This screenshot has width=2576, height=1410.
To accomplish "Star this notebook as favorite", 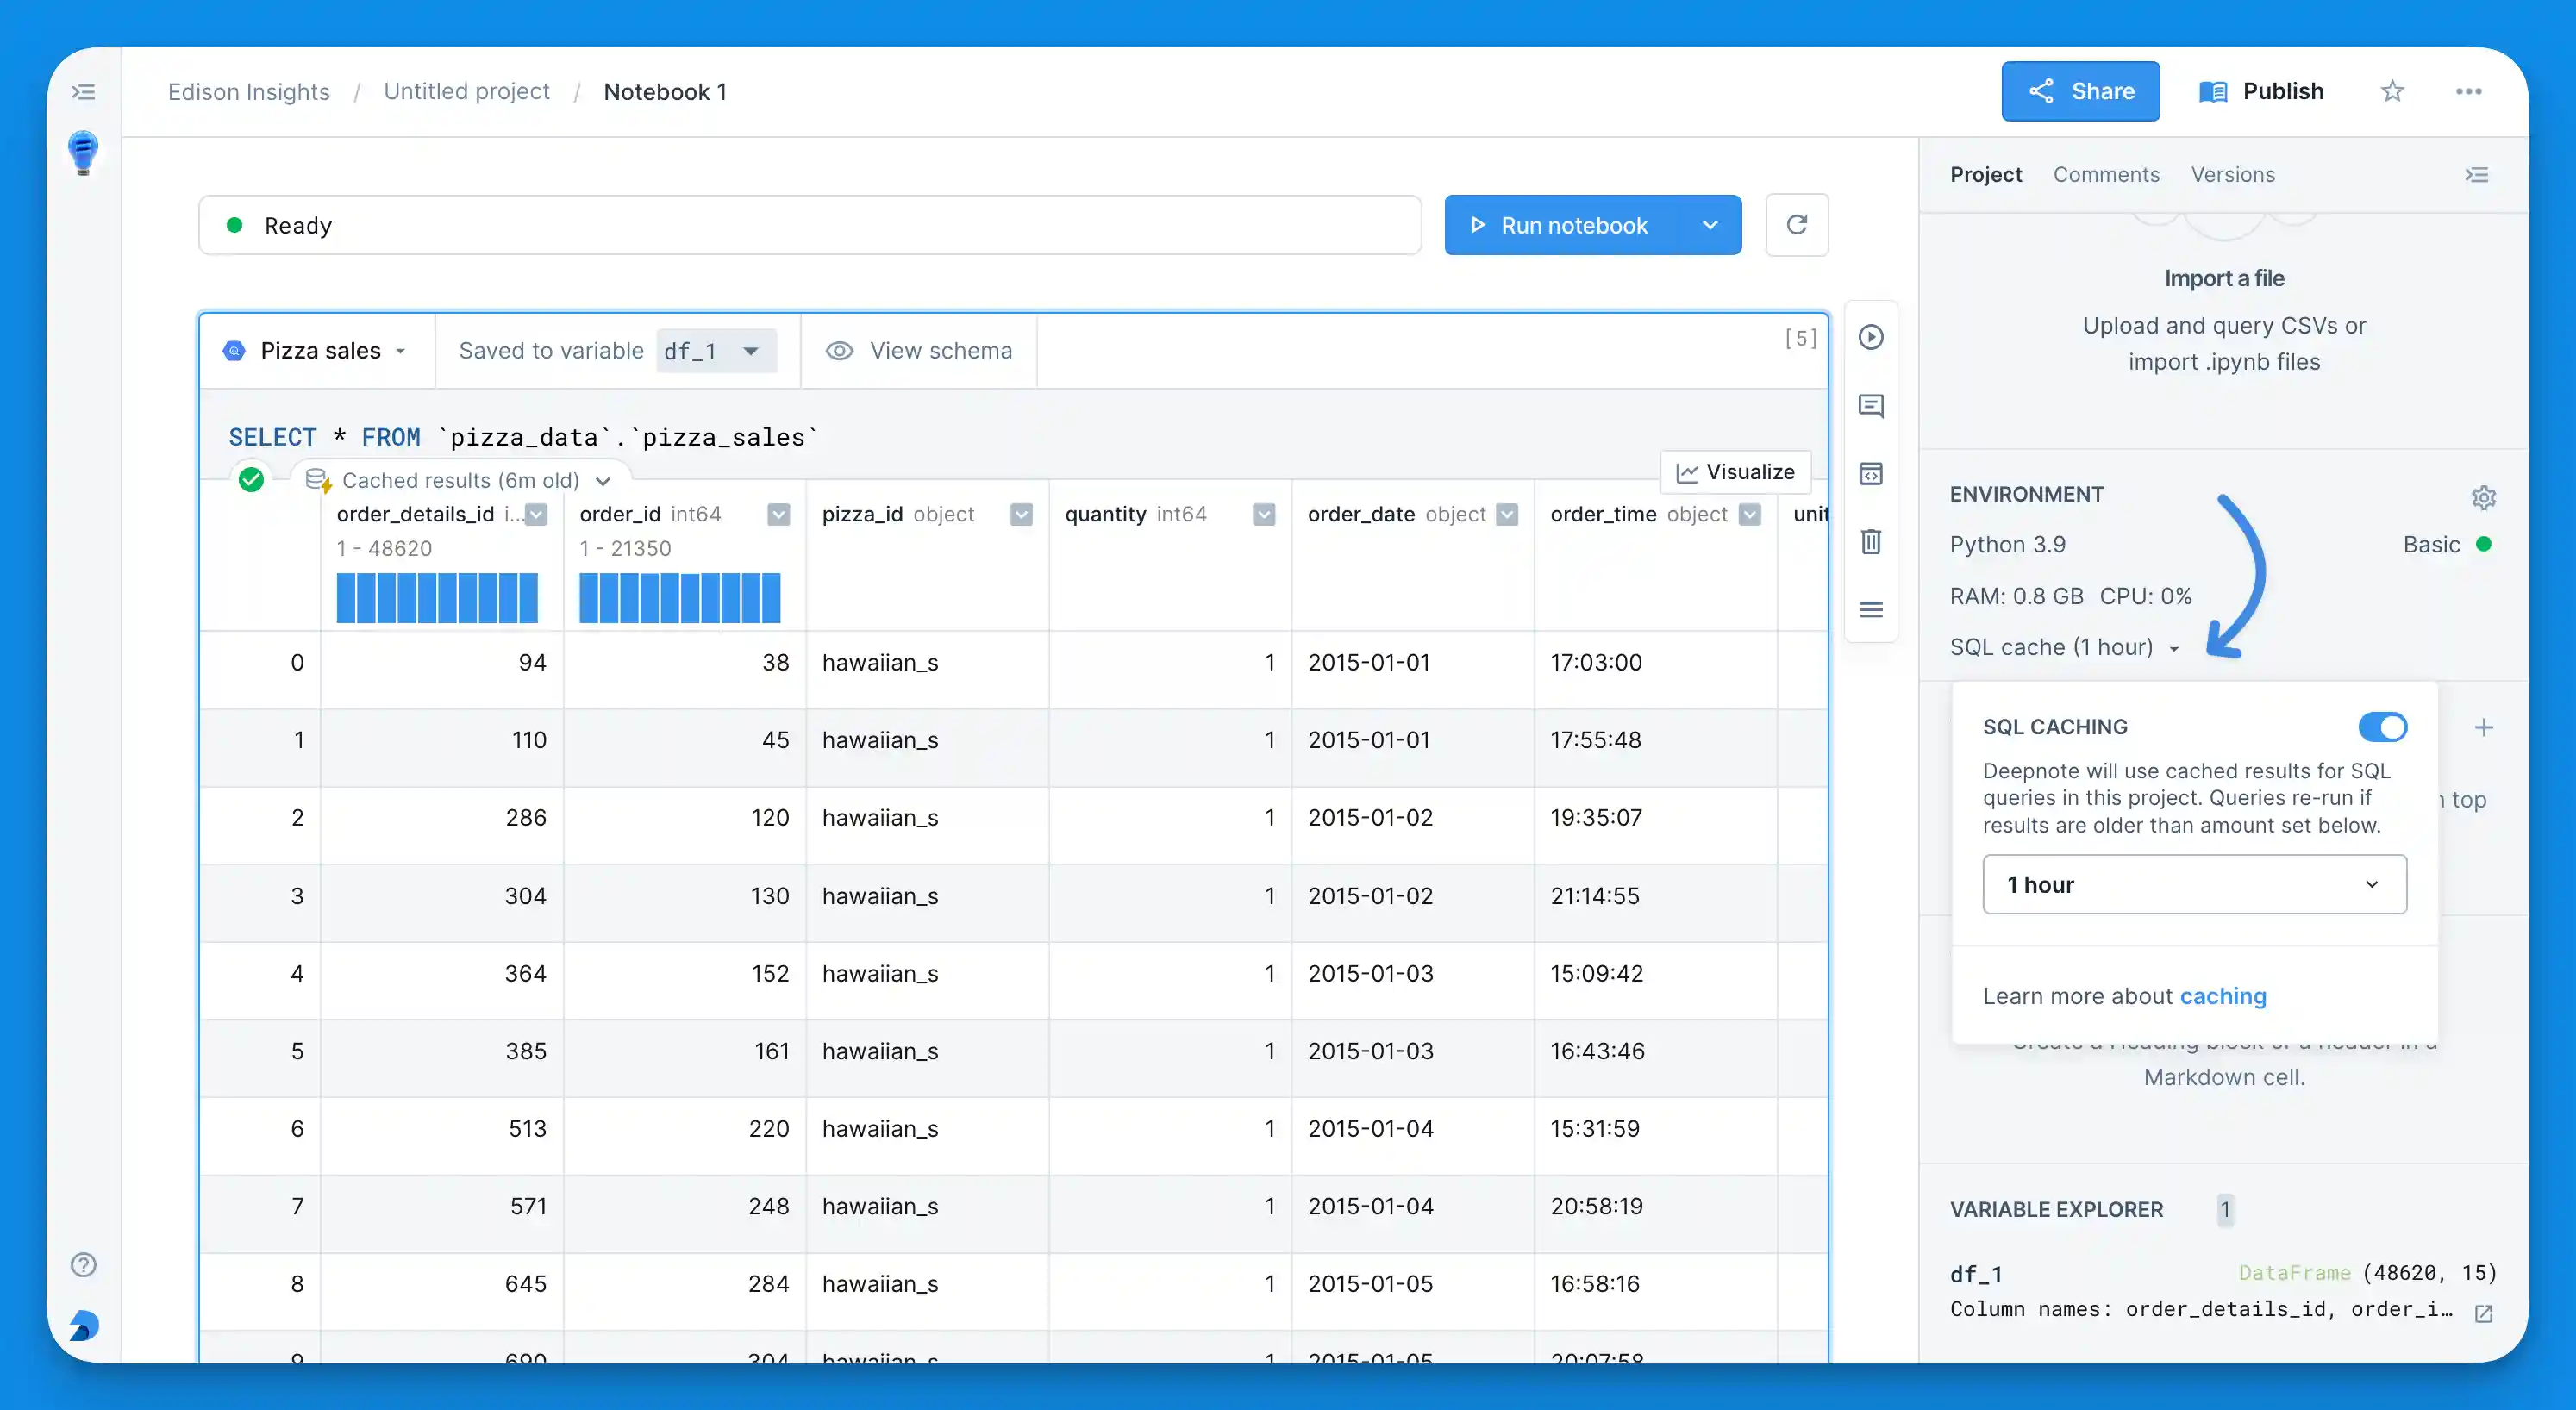I will point(2392,91).
